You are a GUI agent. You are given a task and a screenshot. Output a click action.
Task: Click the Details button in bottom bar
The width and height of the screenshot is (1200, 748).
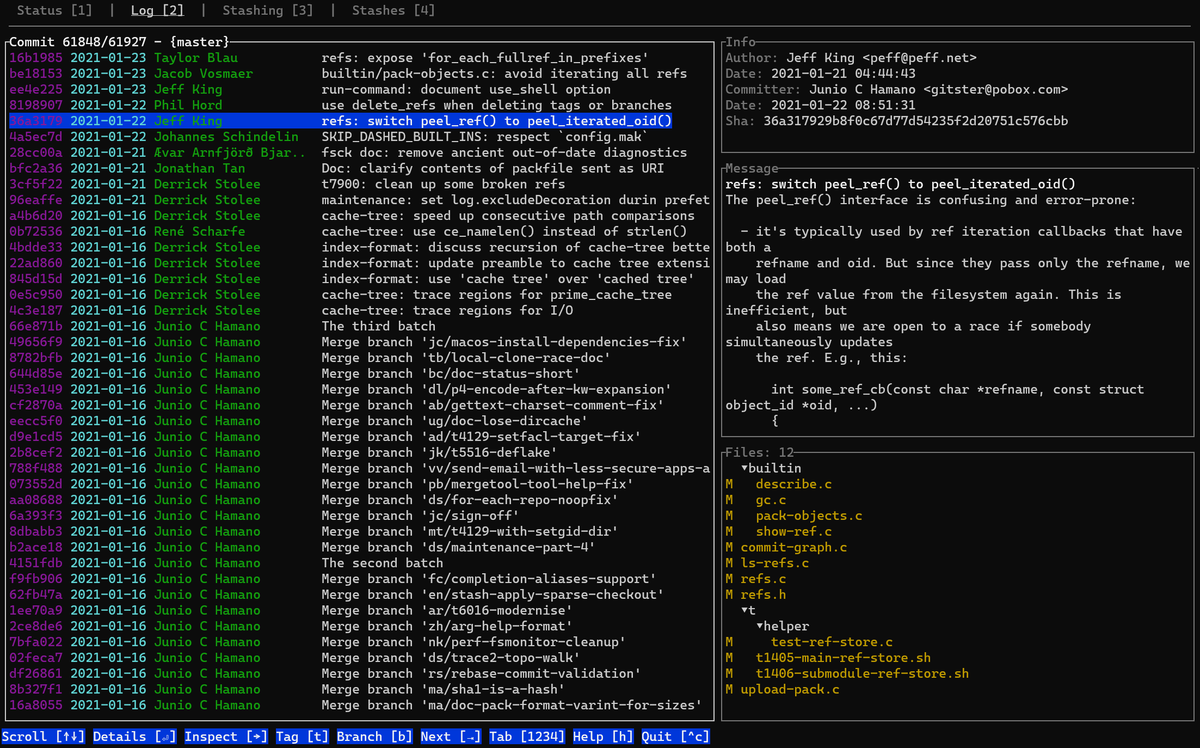135,737
